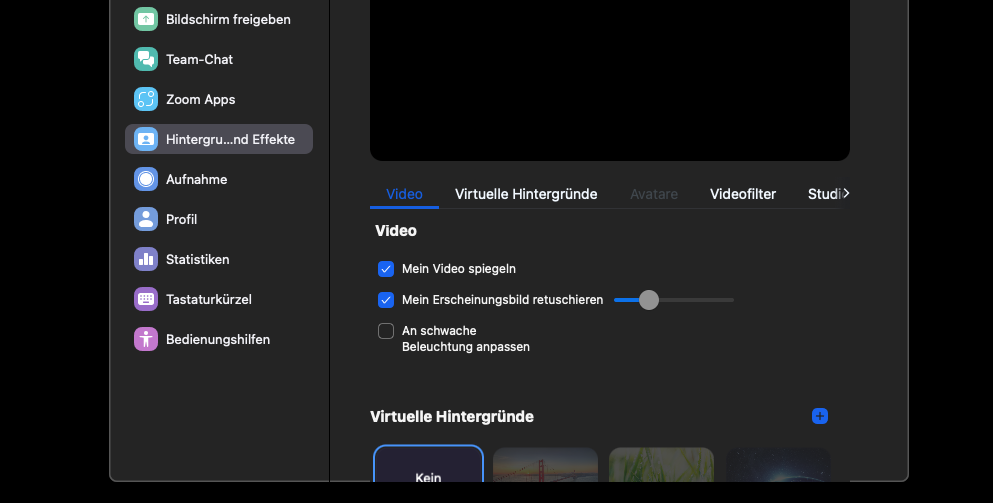
Task: Click the Team-Chat speech bubble icon
Action: 146,59
